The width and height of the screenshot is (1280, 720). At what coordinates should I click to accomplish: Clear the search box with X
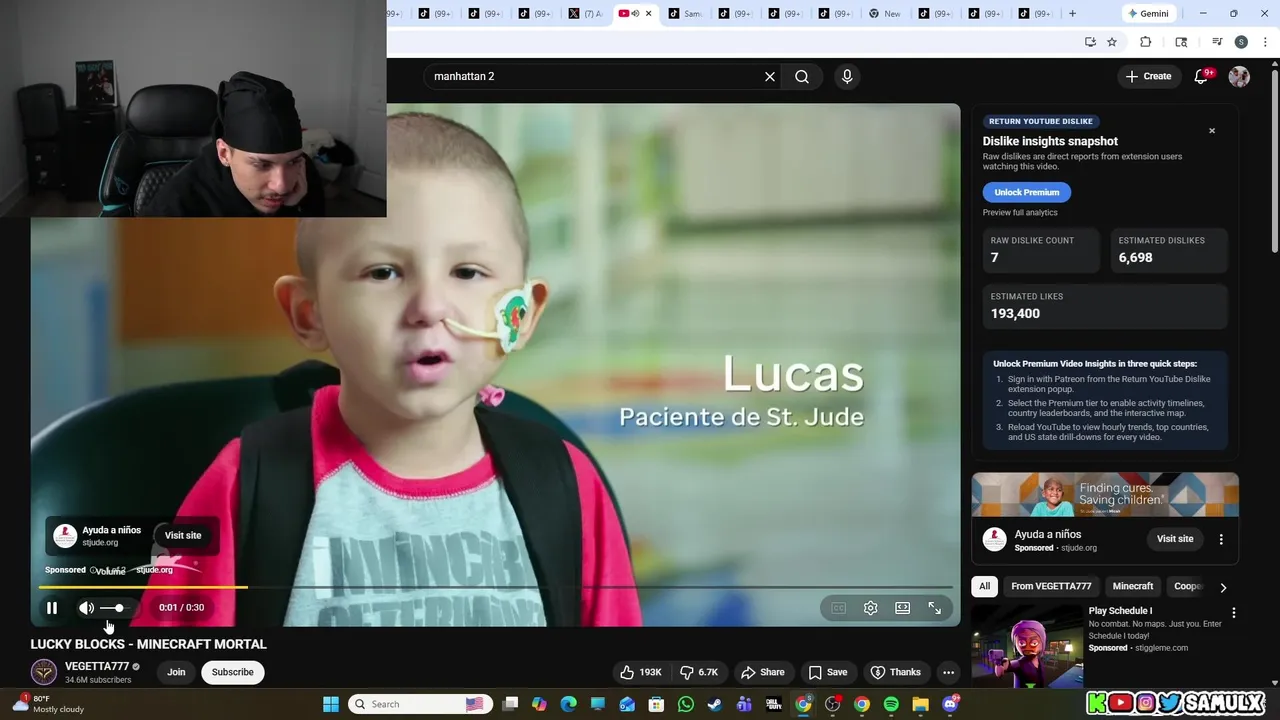(x=770, y=77)
